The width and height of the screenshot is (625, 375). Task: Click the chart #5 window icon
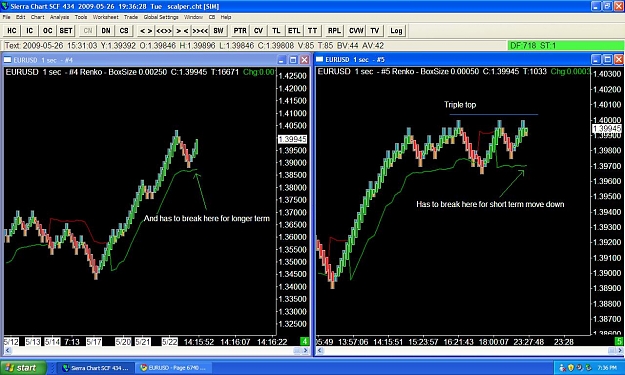click(320, 59)
